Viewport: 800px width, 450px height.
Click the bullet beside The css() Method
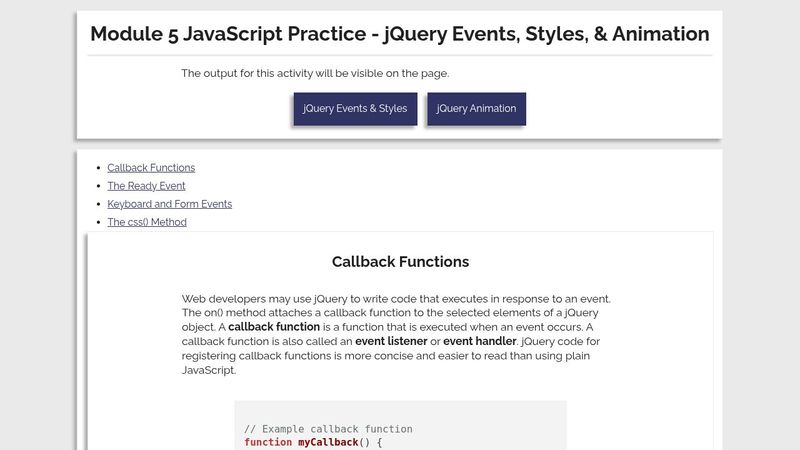(97, 222)
